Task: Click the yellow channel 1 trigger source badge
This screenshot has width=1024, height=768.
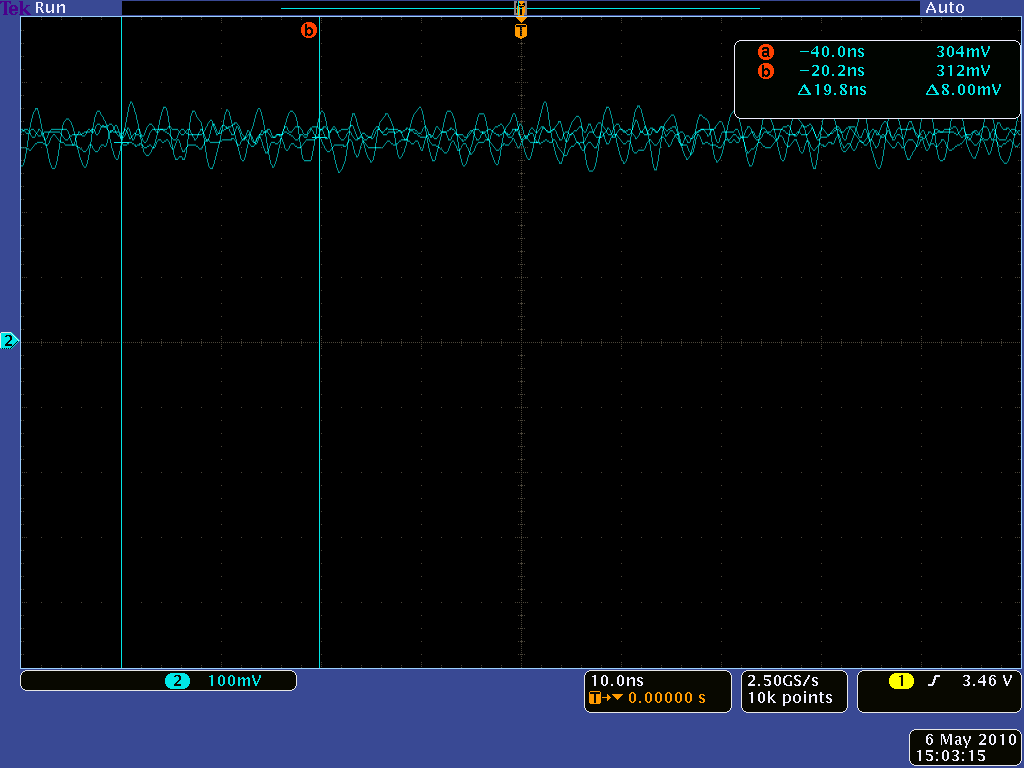Action: coord(901,681)
